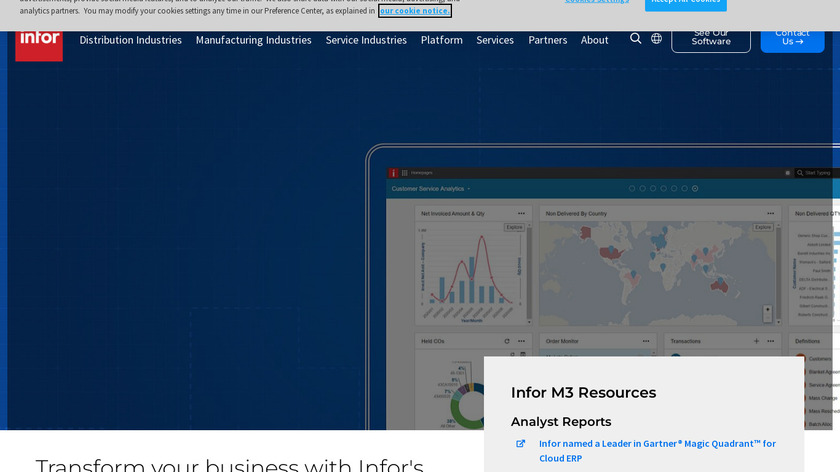The image size is (840, 472).
Task: Select the first carousel dot in dashboard header
Action: tap(632, 188)
